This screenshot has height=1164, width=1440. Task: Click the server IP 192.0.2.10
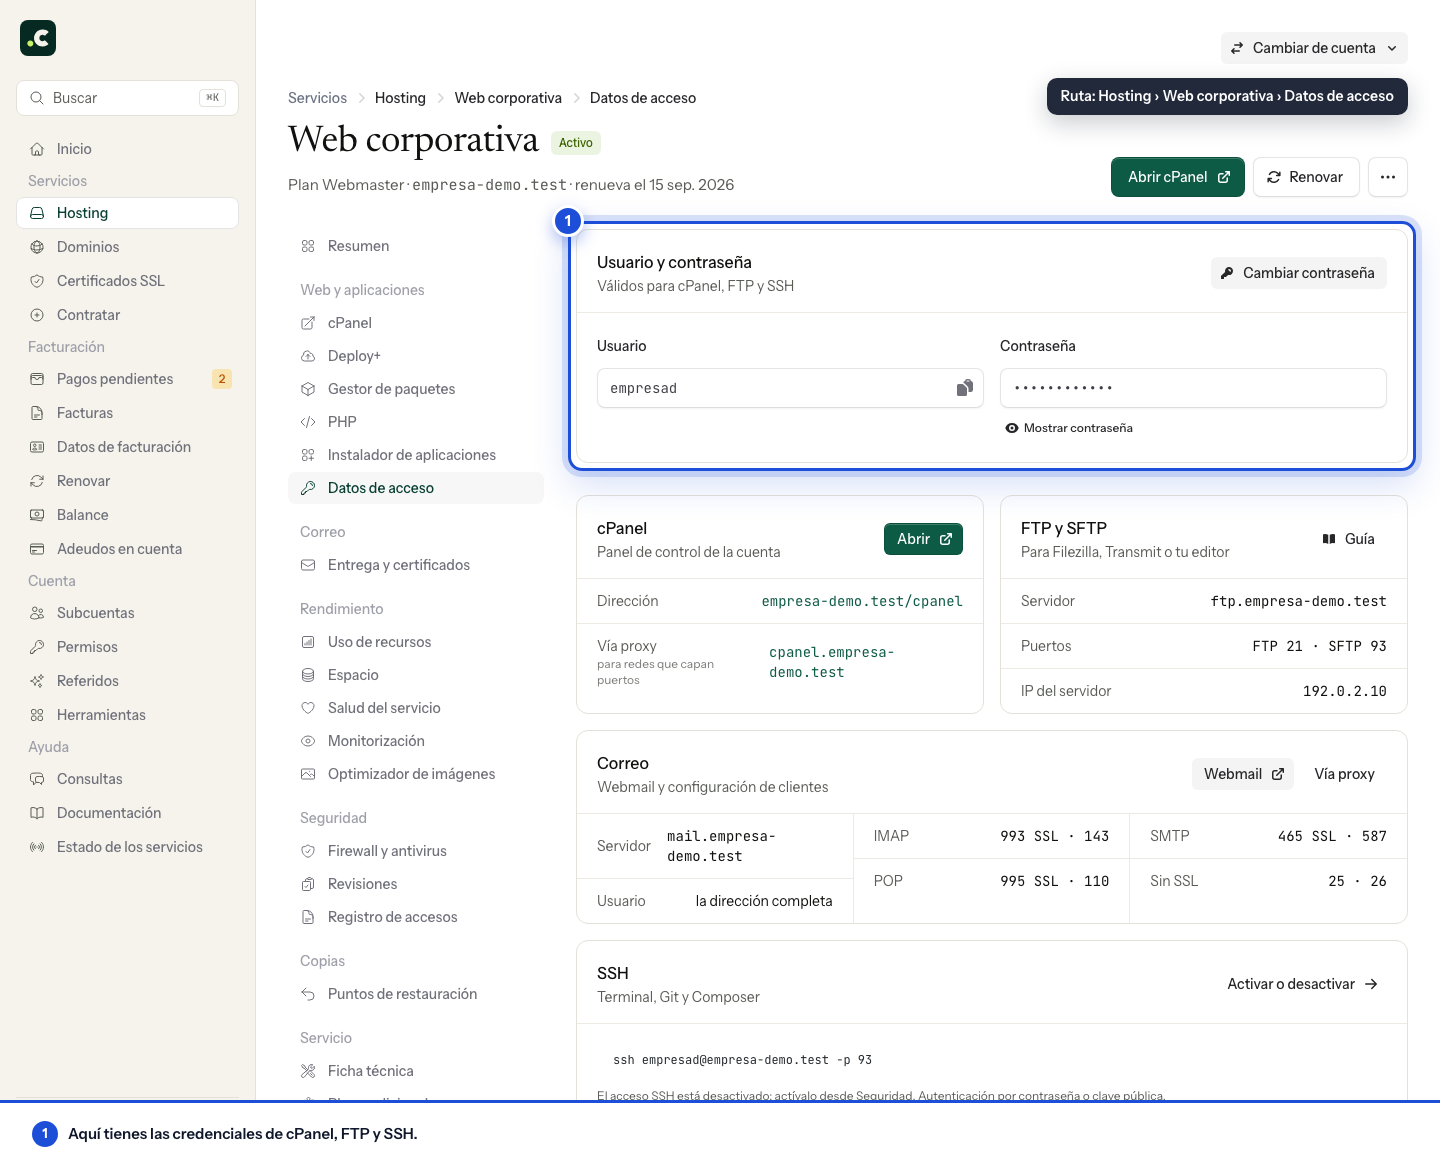click(1344, 691)
